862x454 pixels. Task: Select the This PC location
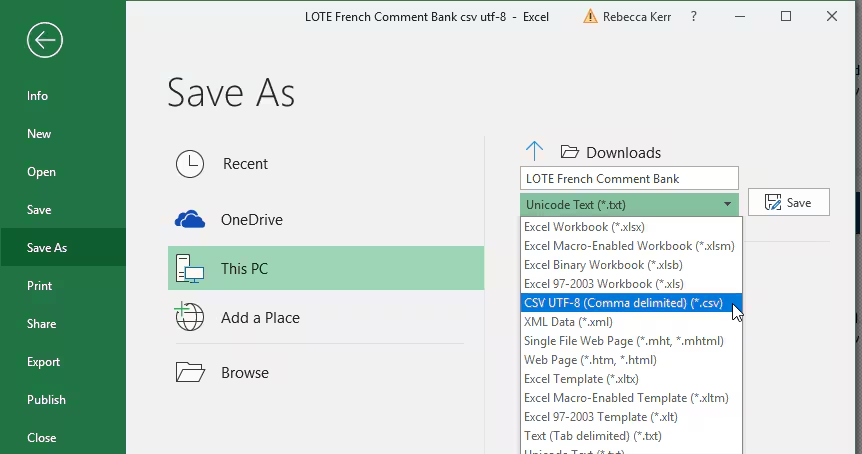tap(325, 268)
